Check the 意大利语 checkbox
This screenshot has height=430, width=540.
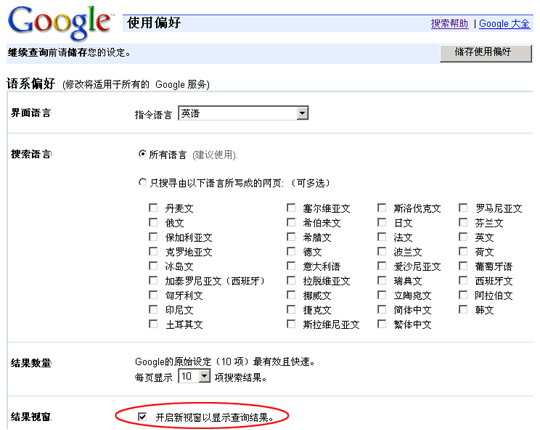point(291,265)
